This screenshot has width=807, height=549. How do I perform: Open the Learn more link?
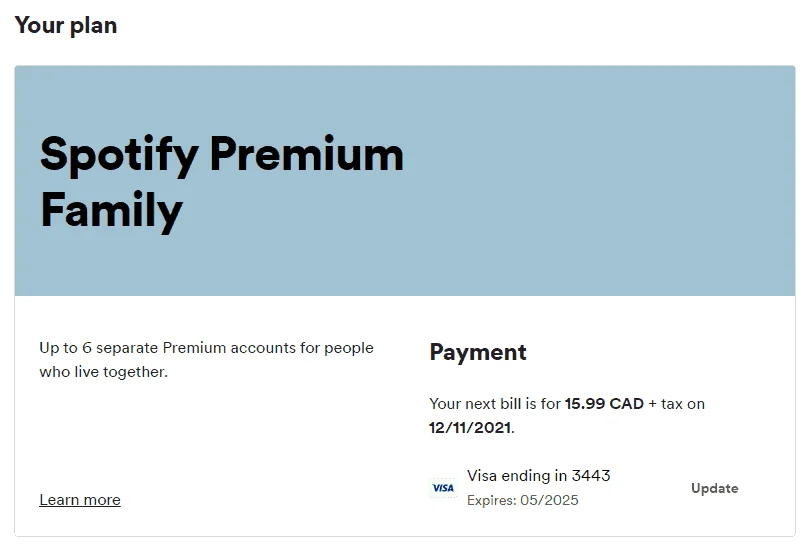80,500
